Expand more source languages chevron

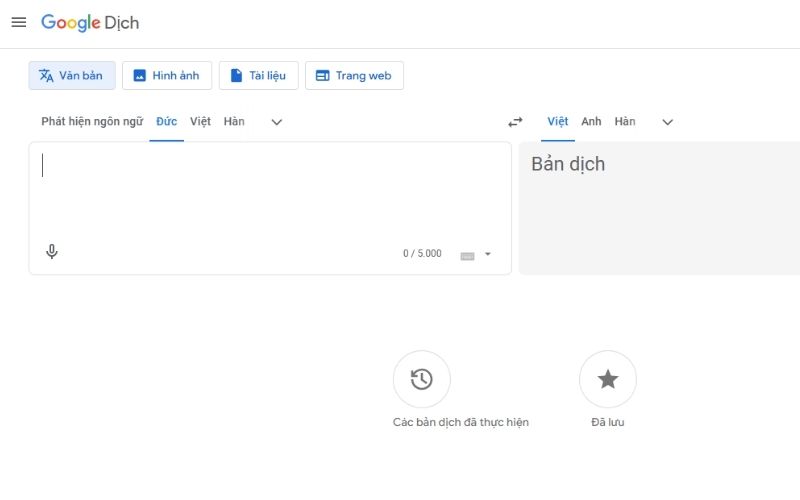(x=277, y=122)
